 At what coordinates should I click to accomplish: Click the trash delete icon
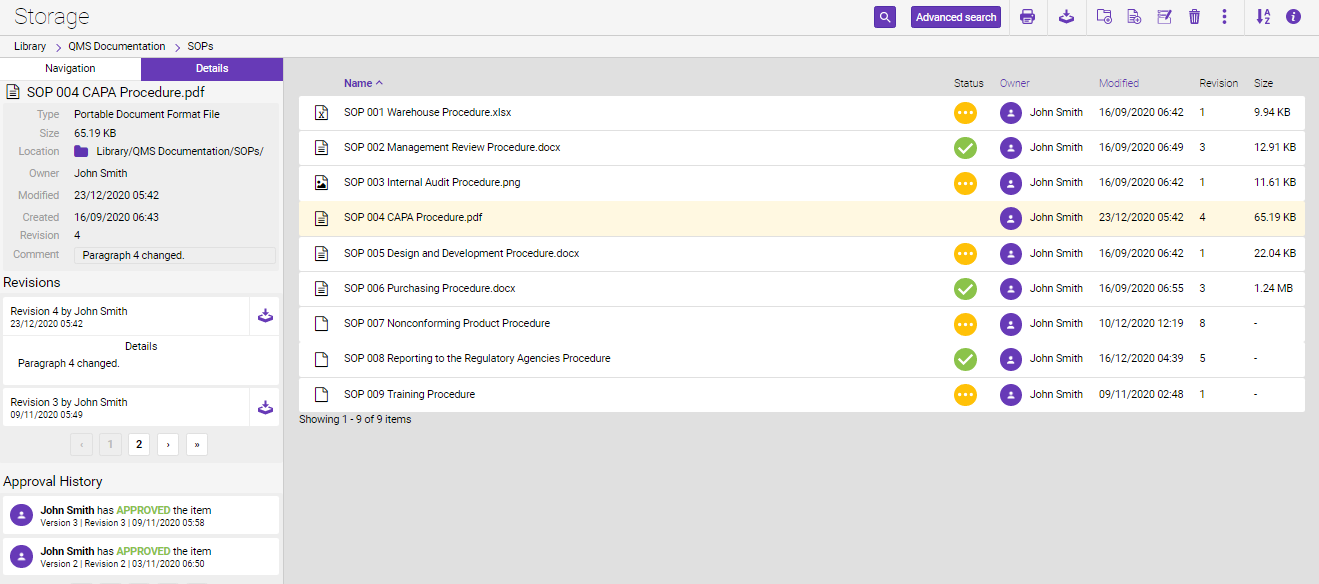(x=1194, y=17)
